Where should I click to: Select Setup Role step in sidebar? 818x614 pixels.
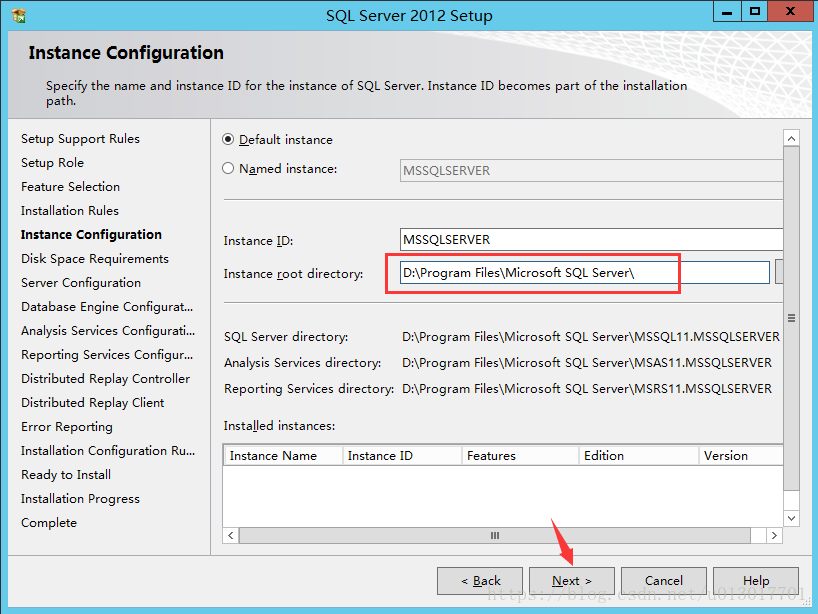click(52, 163)
